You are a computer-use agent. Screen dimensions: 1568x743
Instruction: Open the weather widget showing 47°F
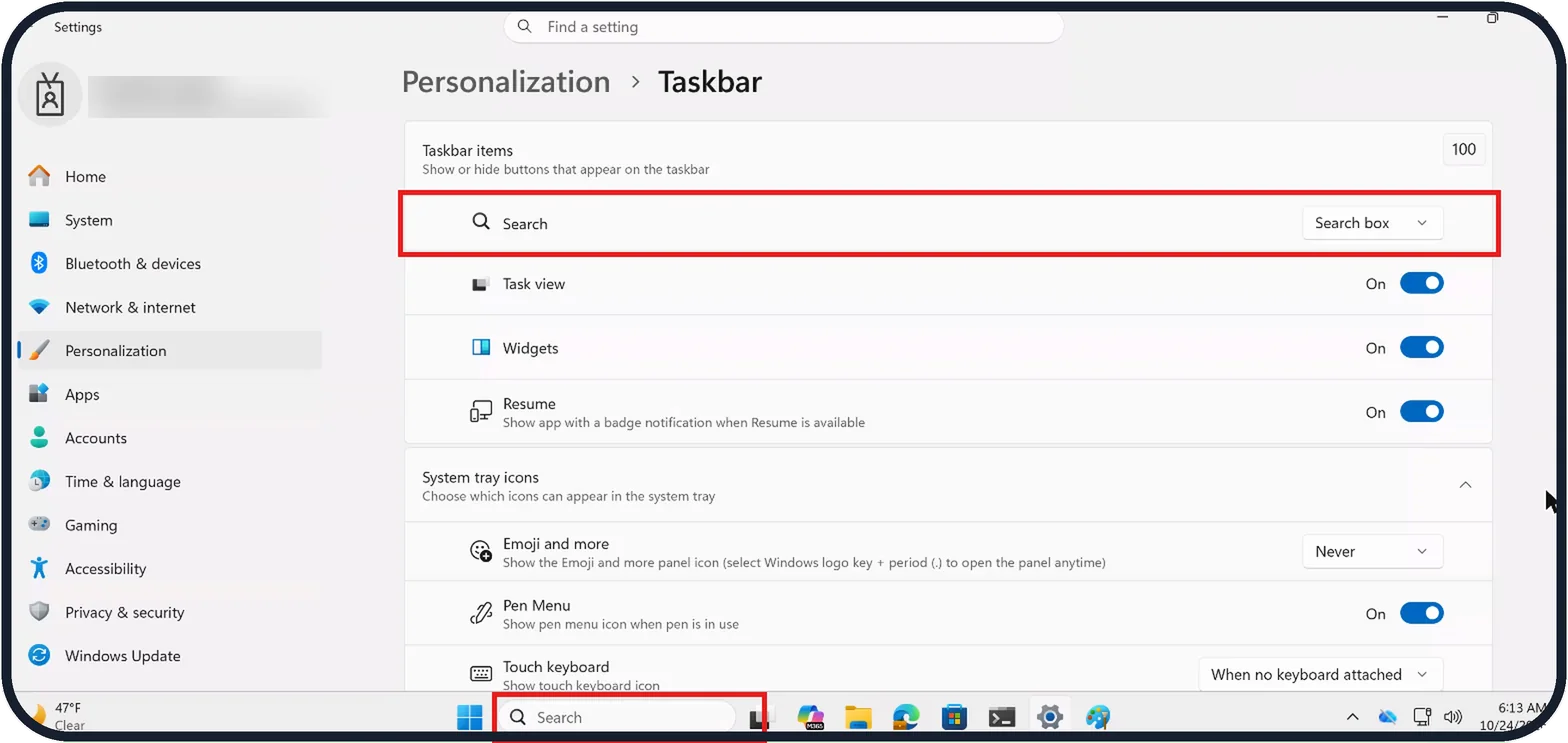click(58, 716)
